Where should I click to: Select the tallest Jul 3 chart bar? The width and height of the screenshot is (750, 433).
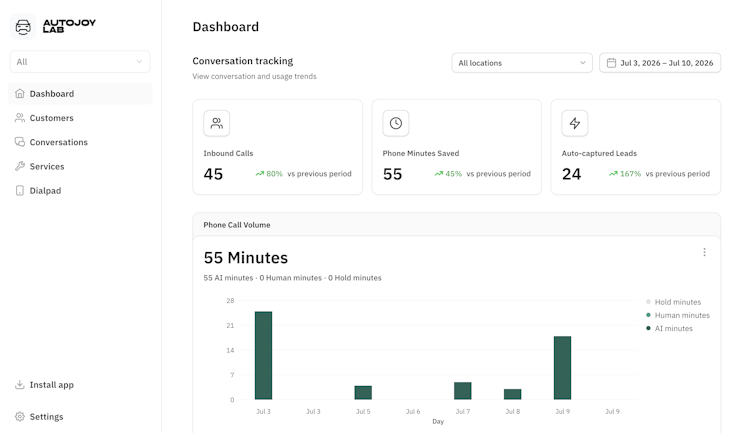264,355
